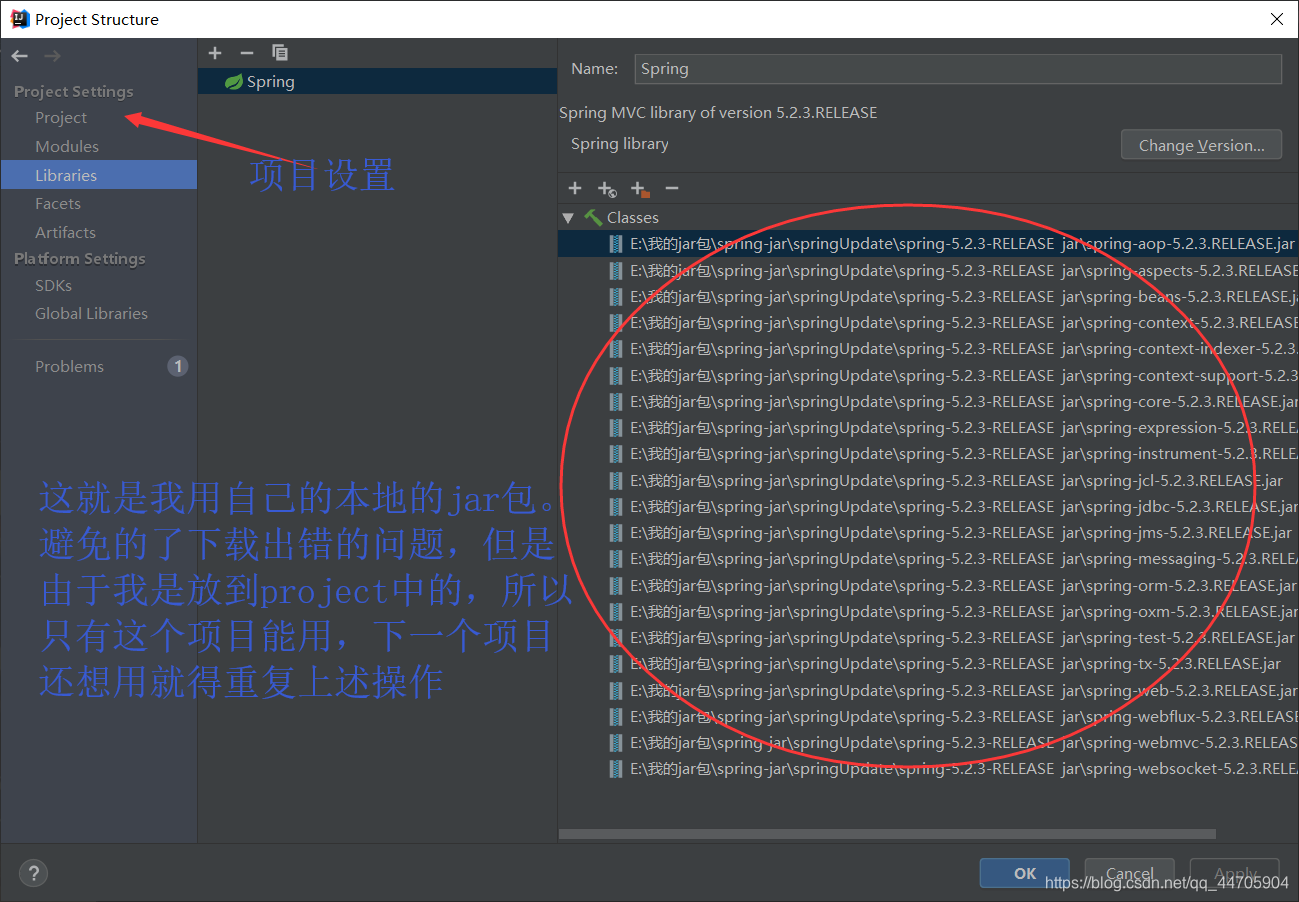Click the horizontal scrollbar of jar list

887,834
